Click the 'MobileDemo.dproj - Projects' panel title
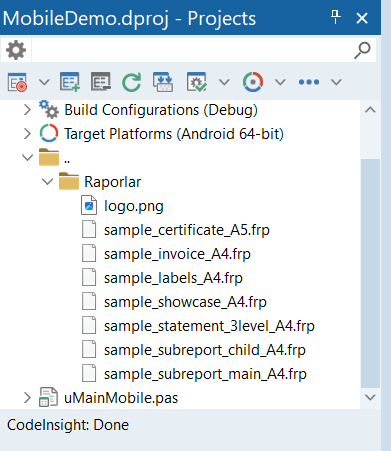 [129, 18]
